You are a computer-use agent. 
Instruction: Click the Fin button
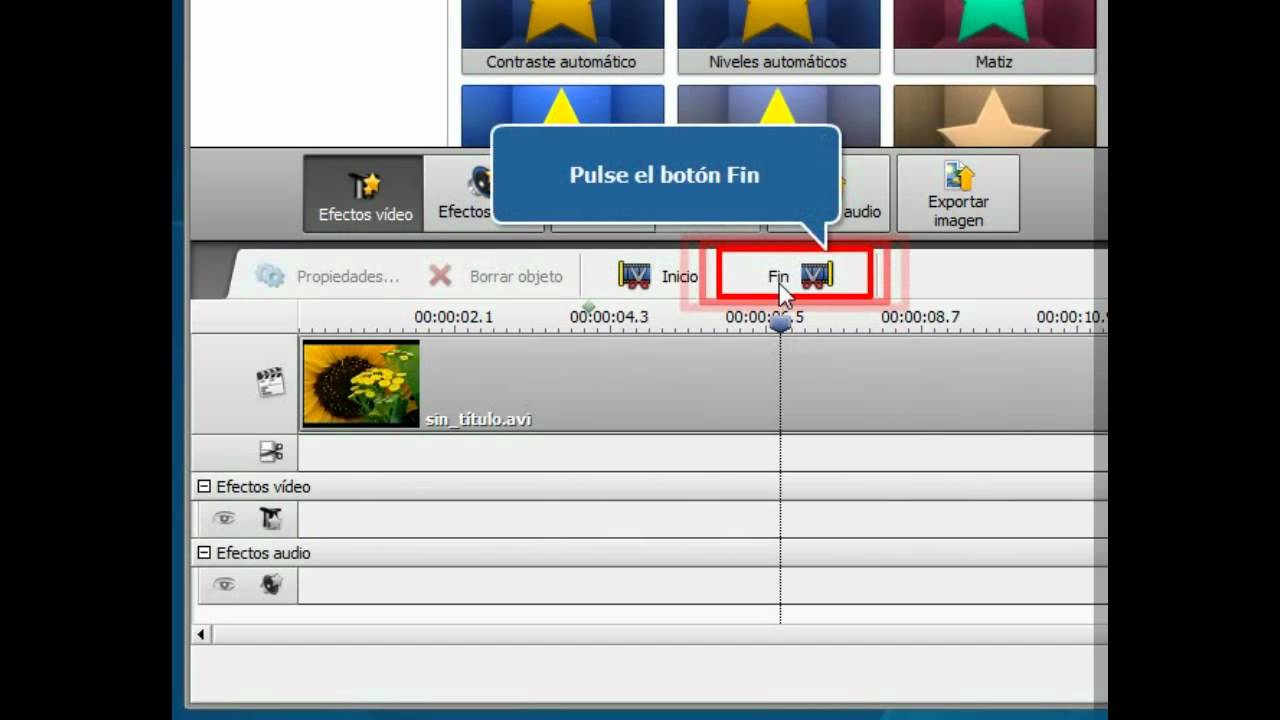click(x=795, y=276)
